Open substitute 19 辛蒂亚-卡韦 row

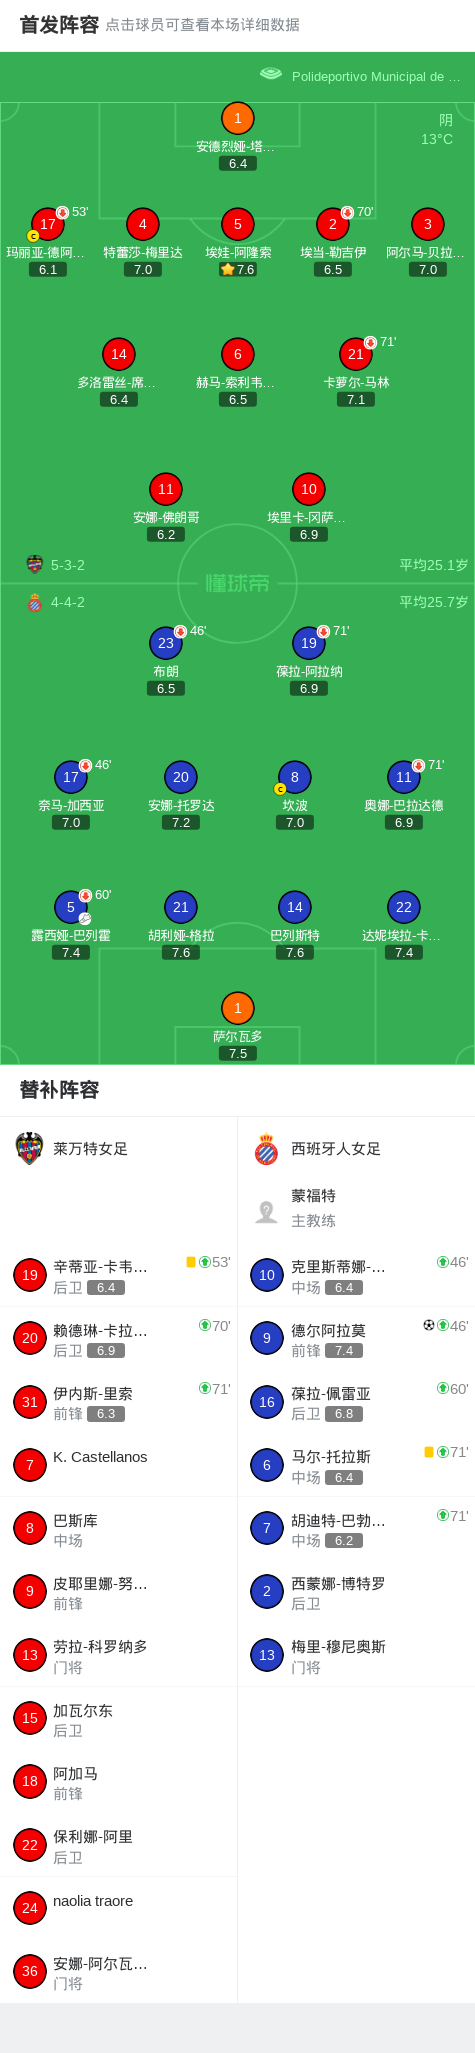tap(119, 1275)
